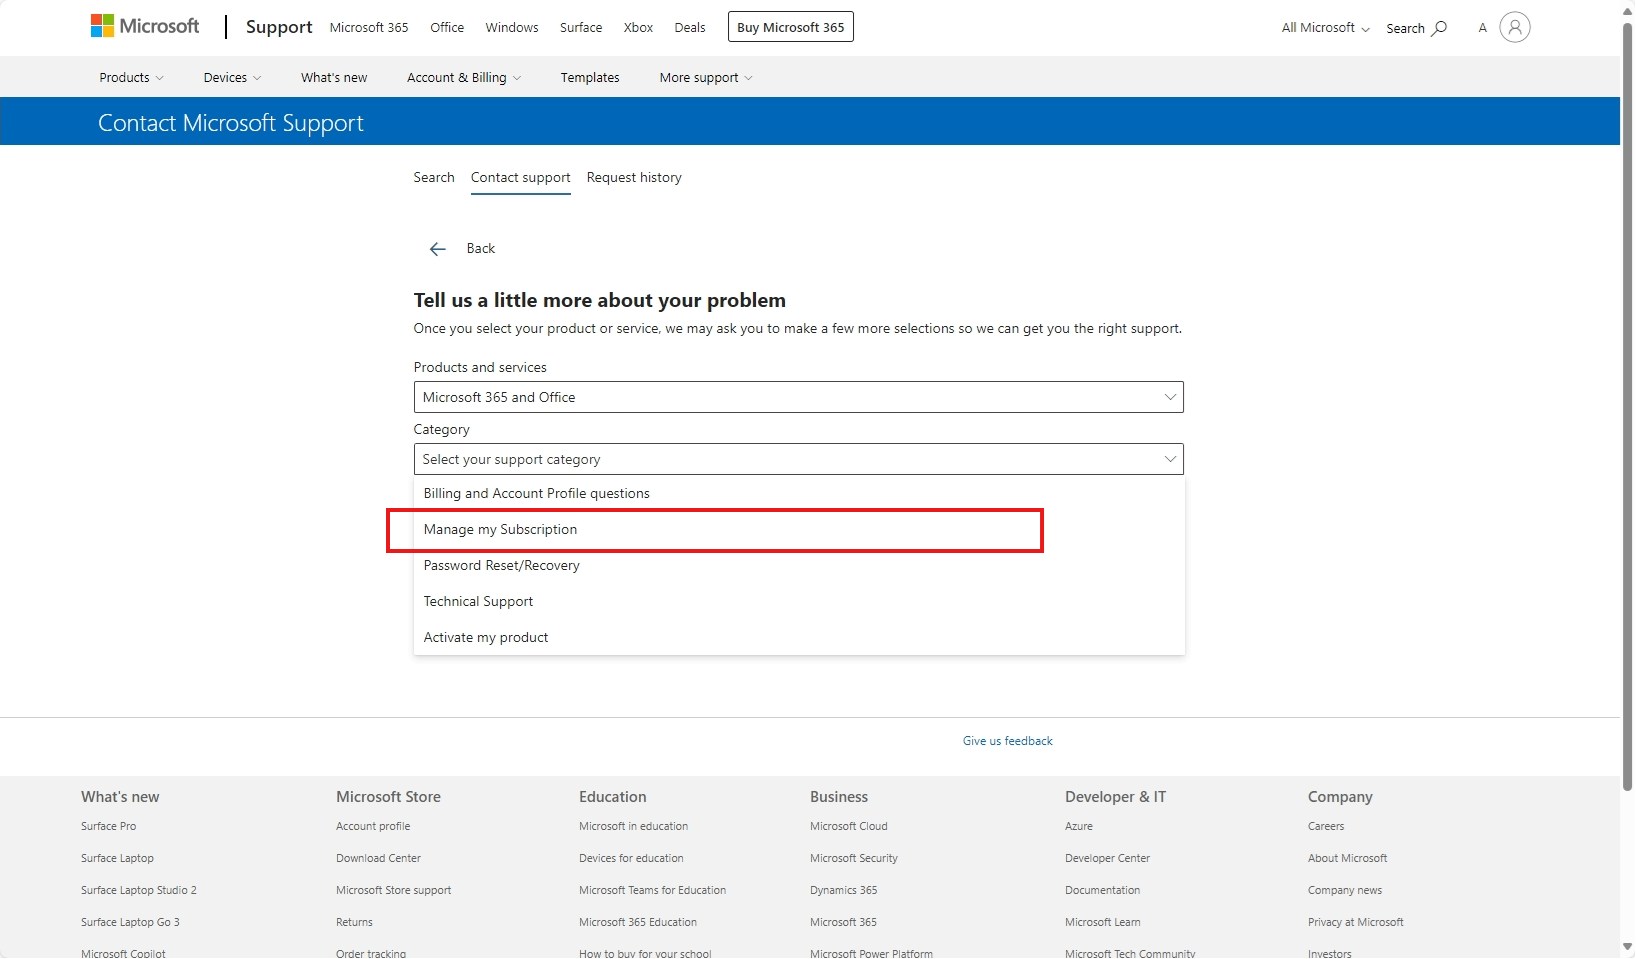Open the About Microsoft footer link

point(1348,858)
